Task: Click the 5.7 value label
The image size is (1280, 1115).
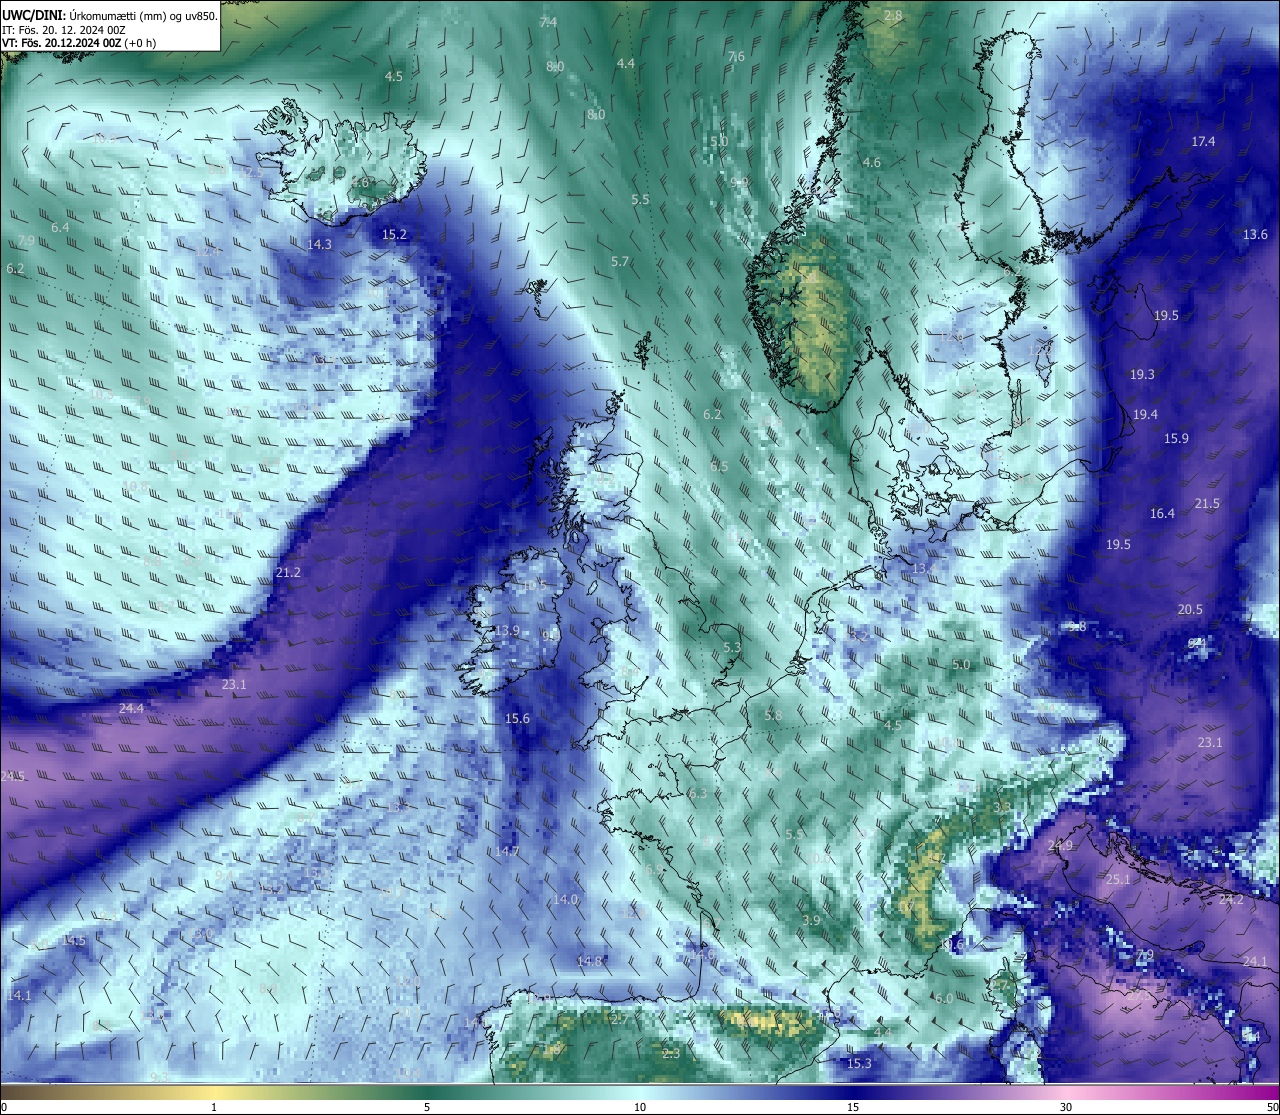Action: pyautogui.click(x=620, y=262)
